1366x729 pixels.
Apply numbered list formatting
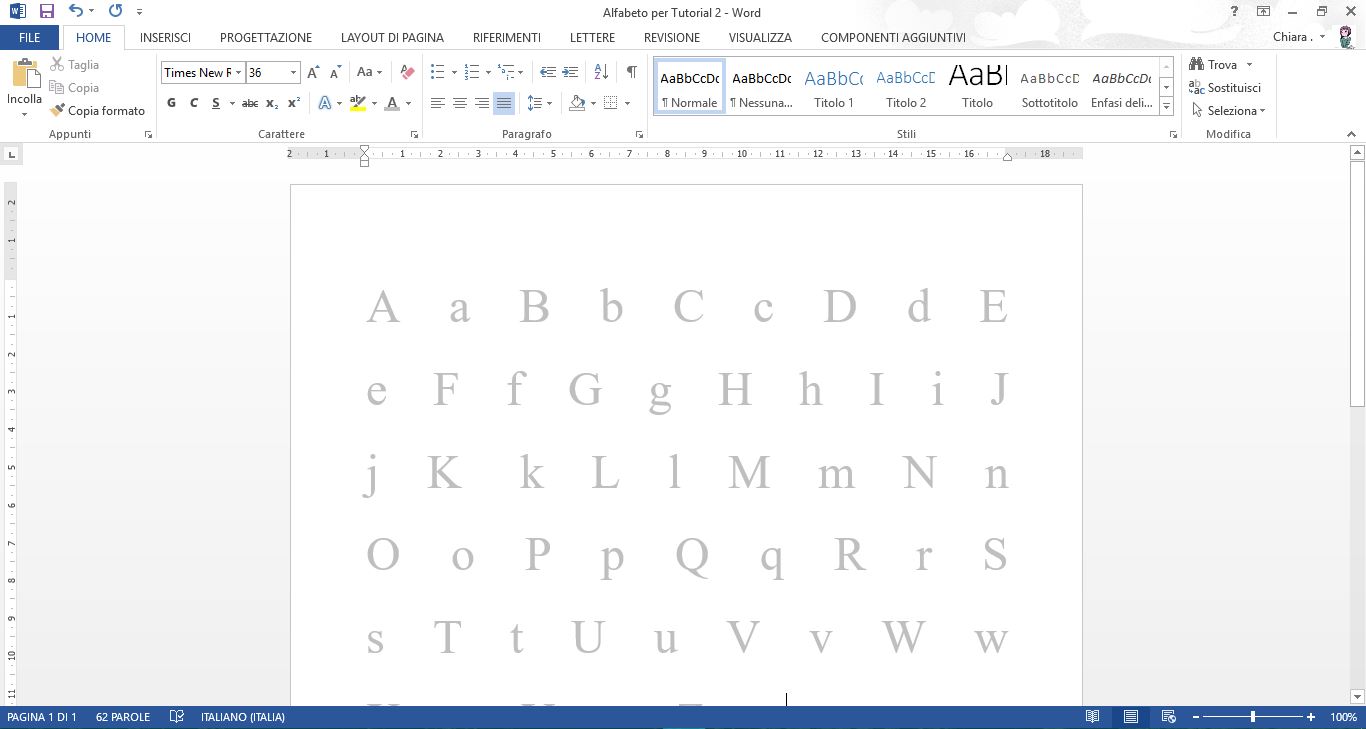coord(472,72)
